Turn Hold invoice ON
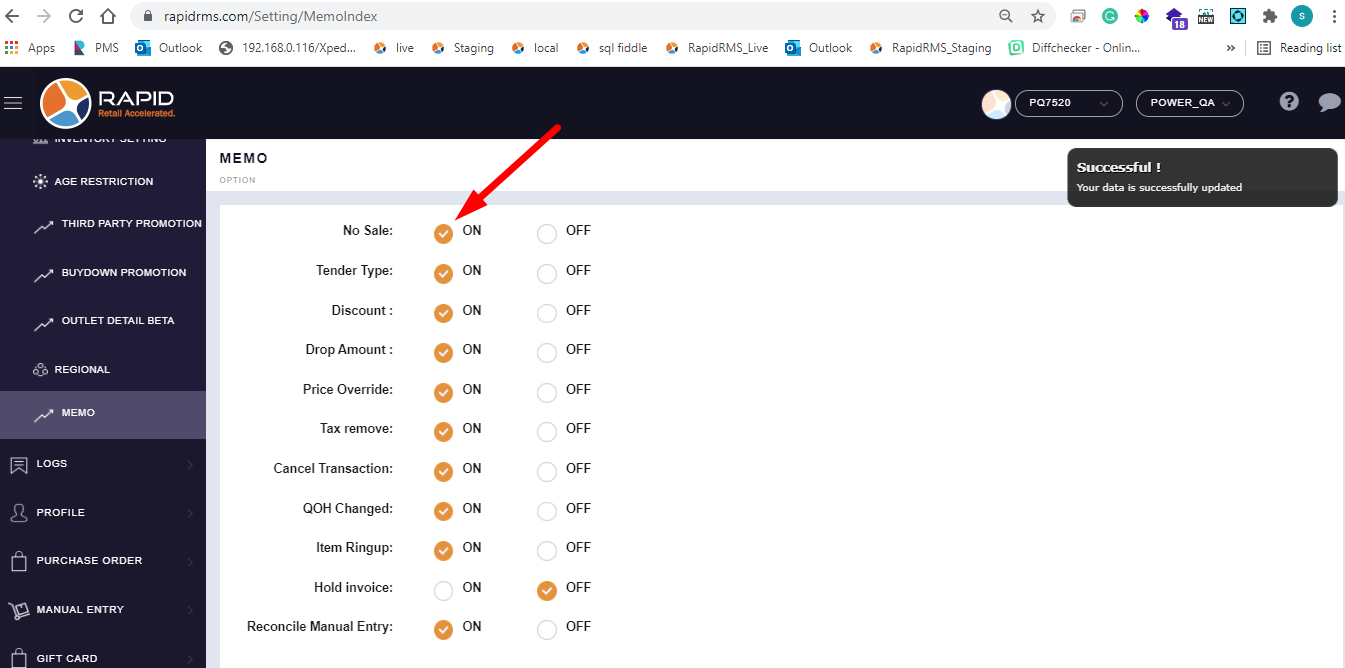This screenshot has width=1345, height=668. point(443,591)
